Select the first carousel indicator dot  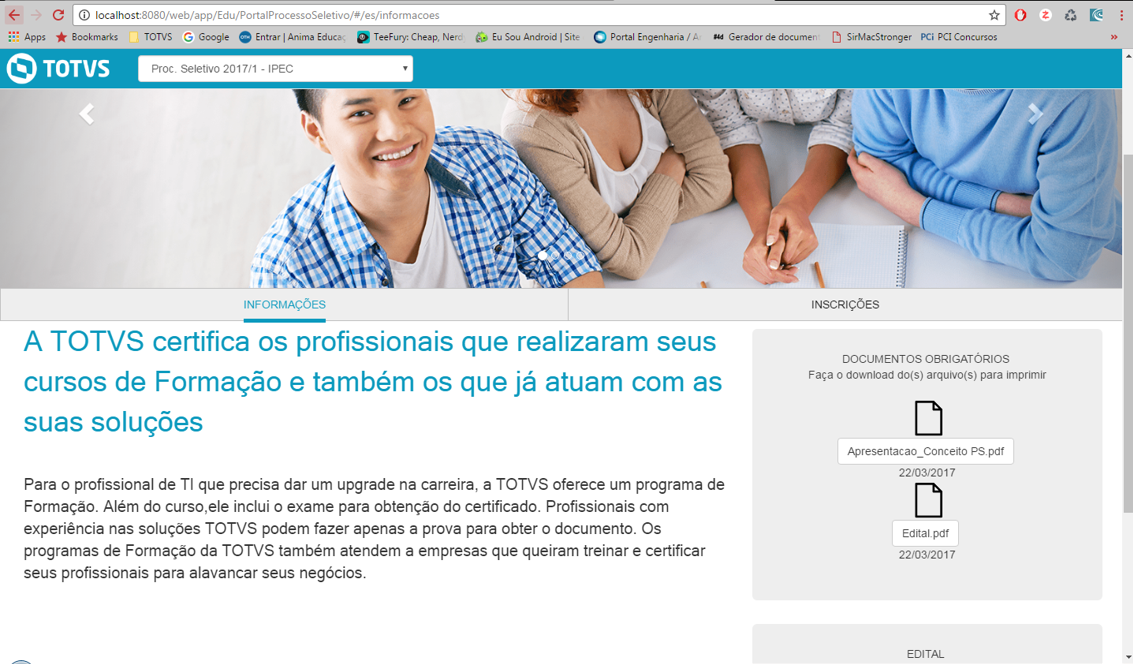click(x=543, y=255)
